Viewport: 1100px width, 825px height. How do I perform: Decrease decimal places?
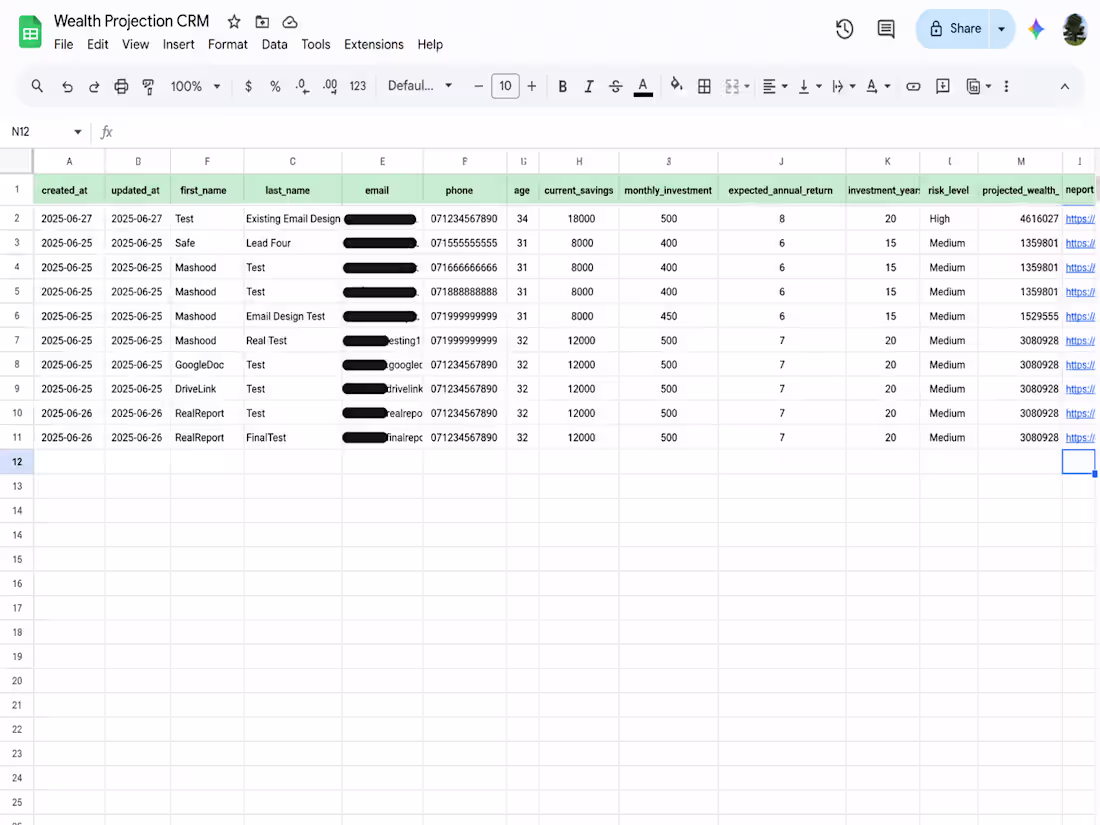point(302,86)
